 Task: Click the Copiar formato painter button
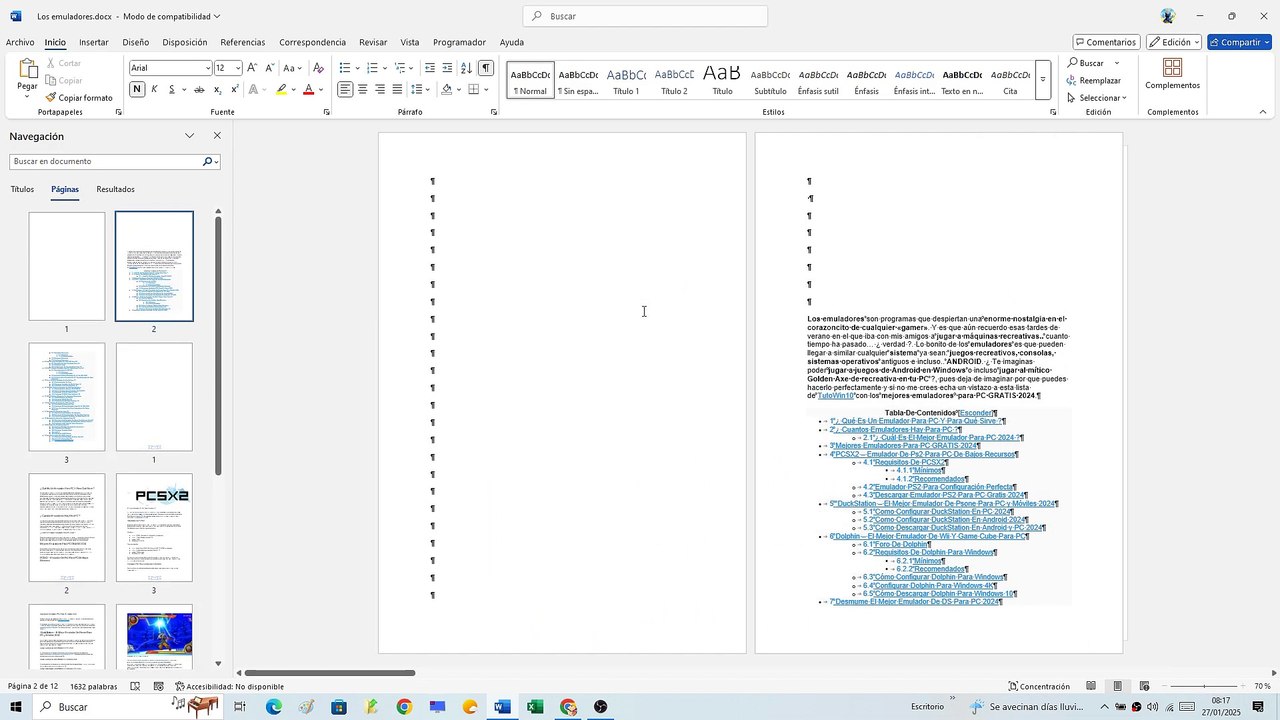click(79, 98)
